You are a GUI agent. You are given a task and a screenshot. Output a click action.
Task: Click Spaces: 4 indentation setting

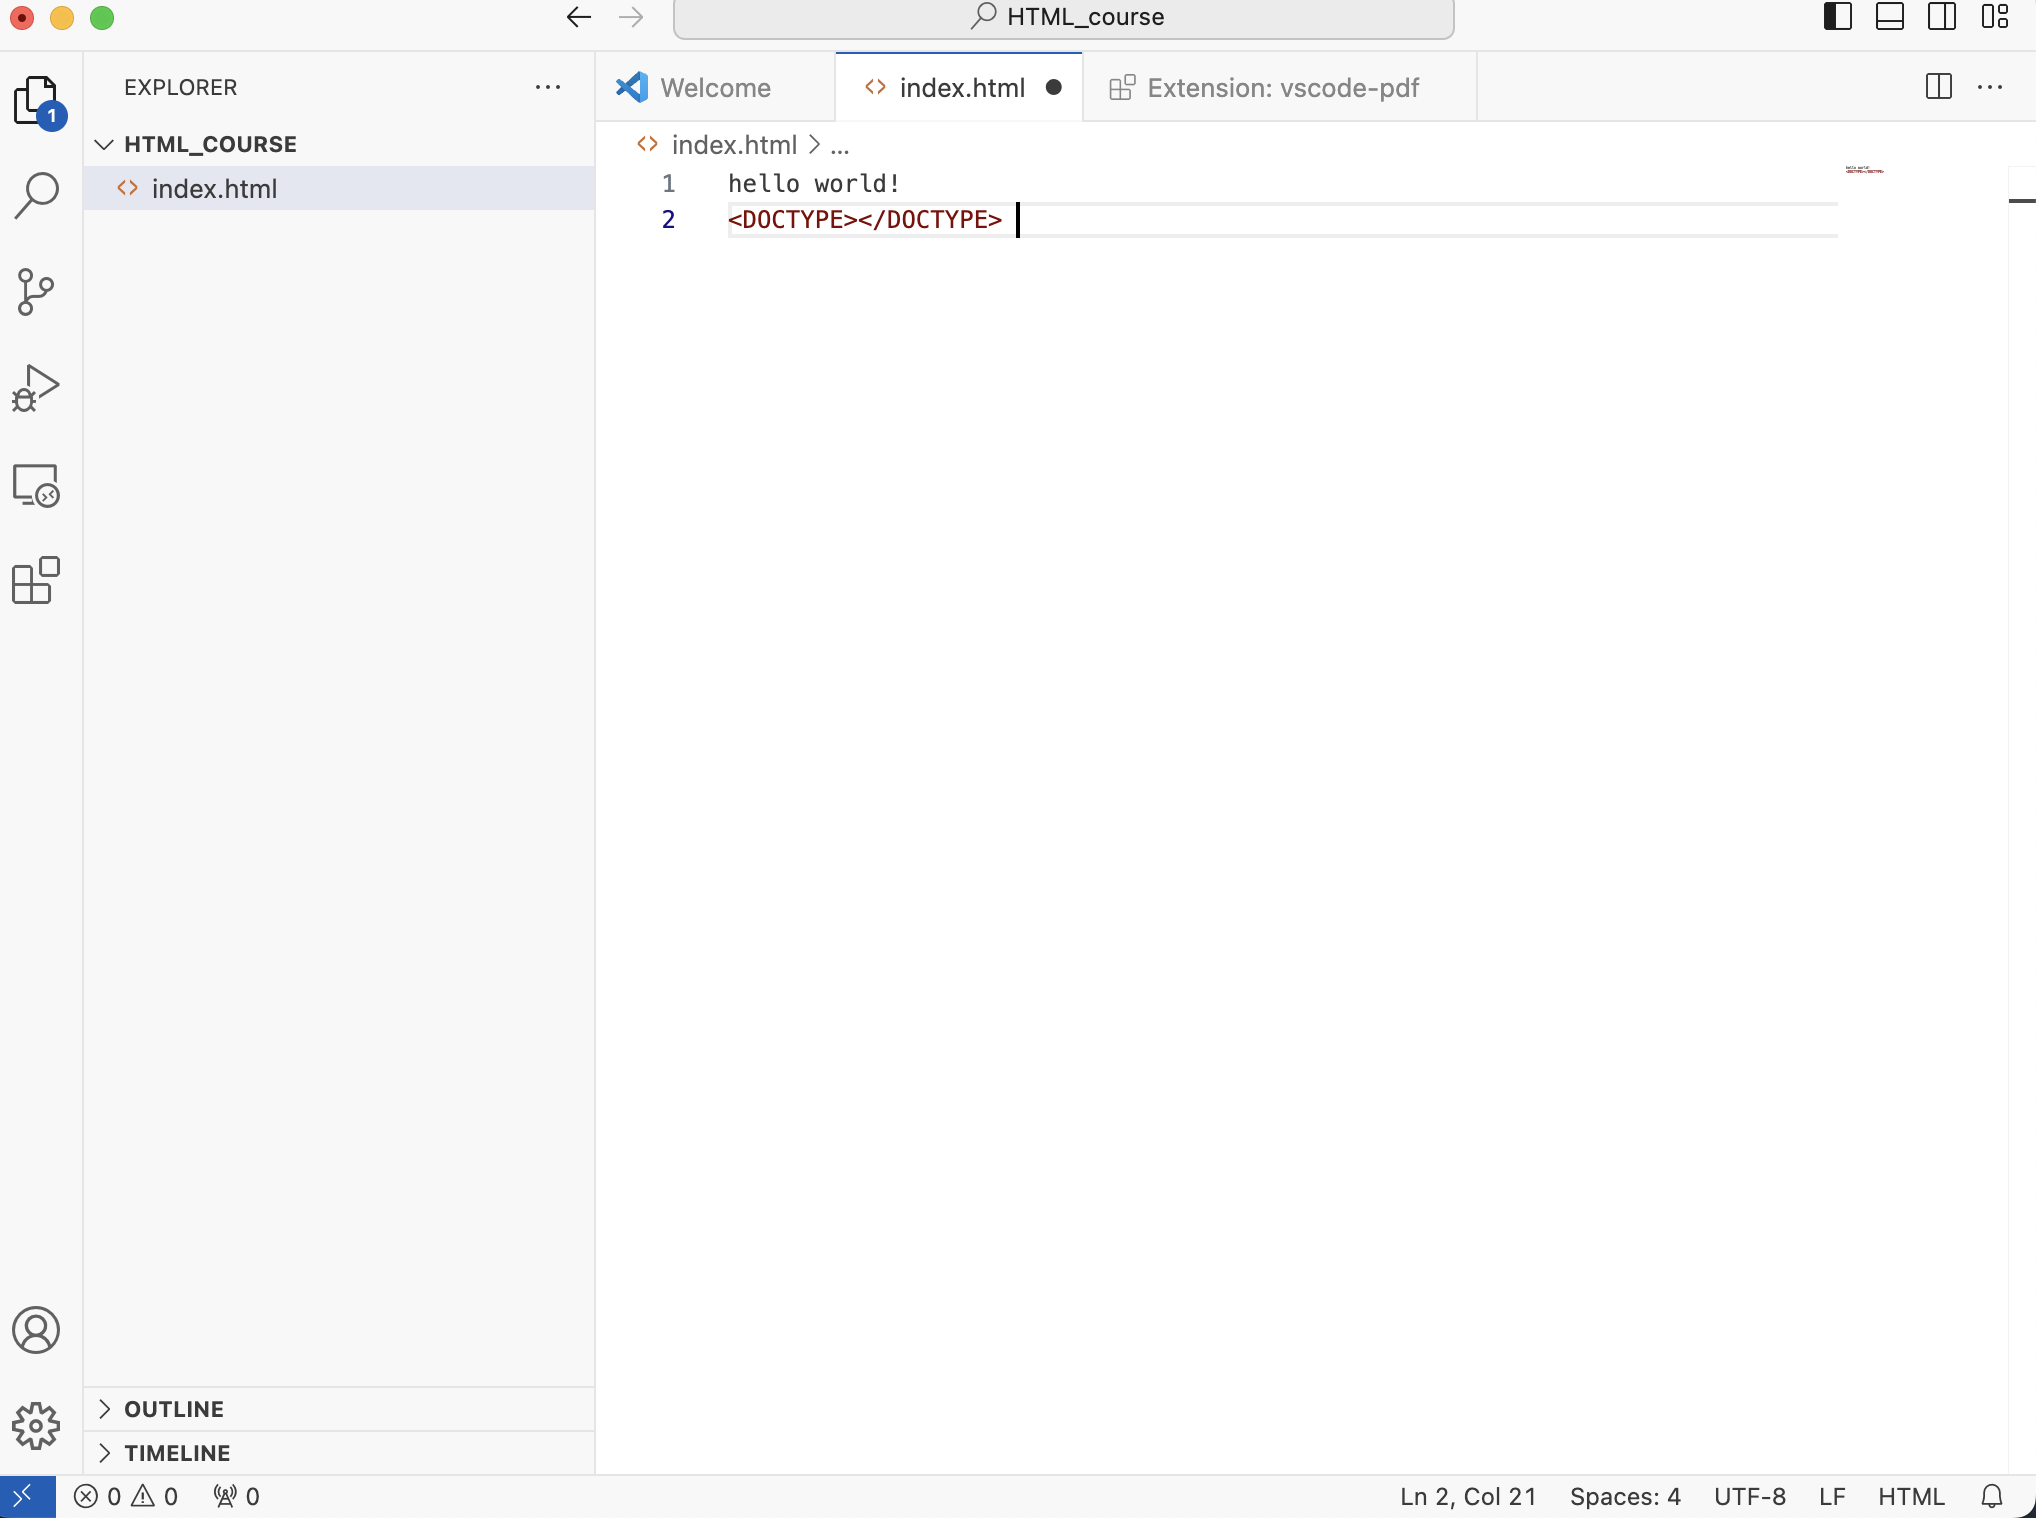pos(1624,1496)
